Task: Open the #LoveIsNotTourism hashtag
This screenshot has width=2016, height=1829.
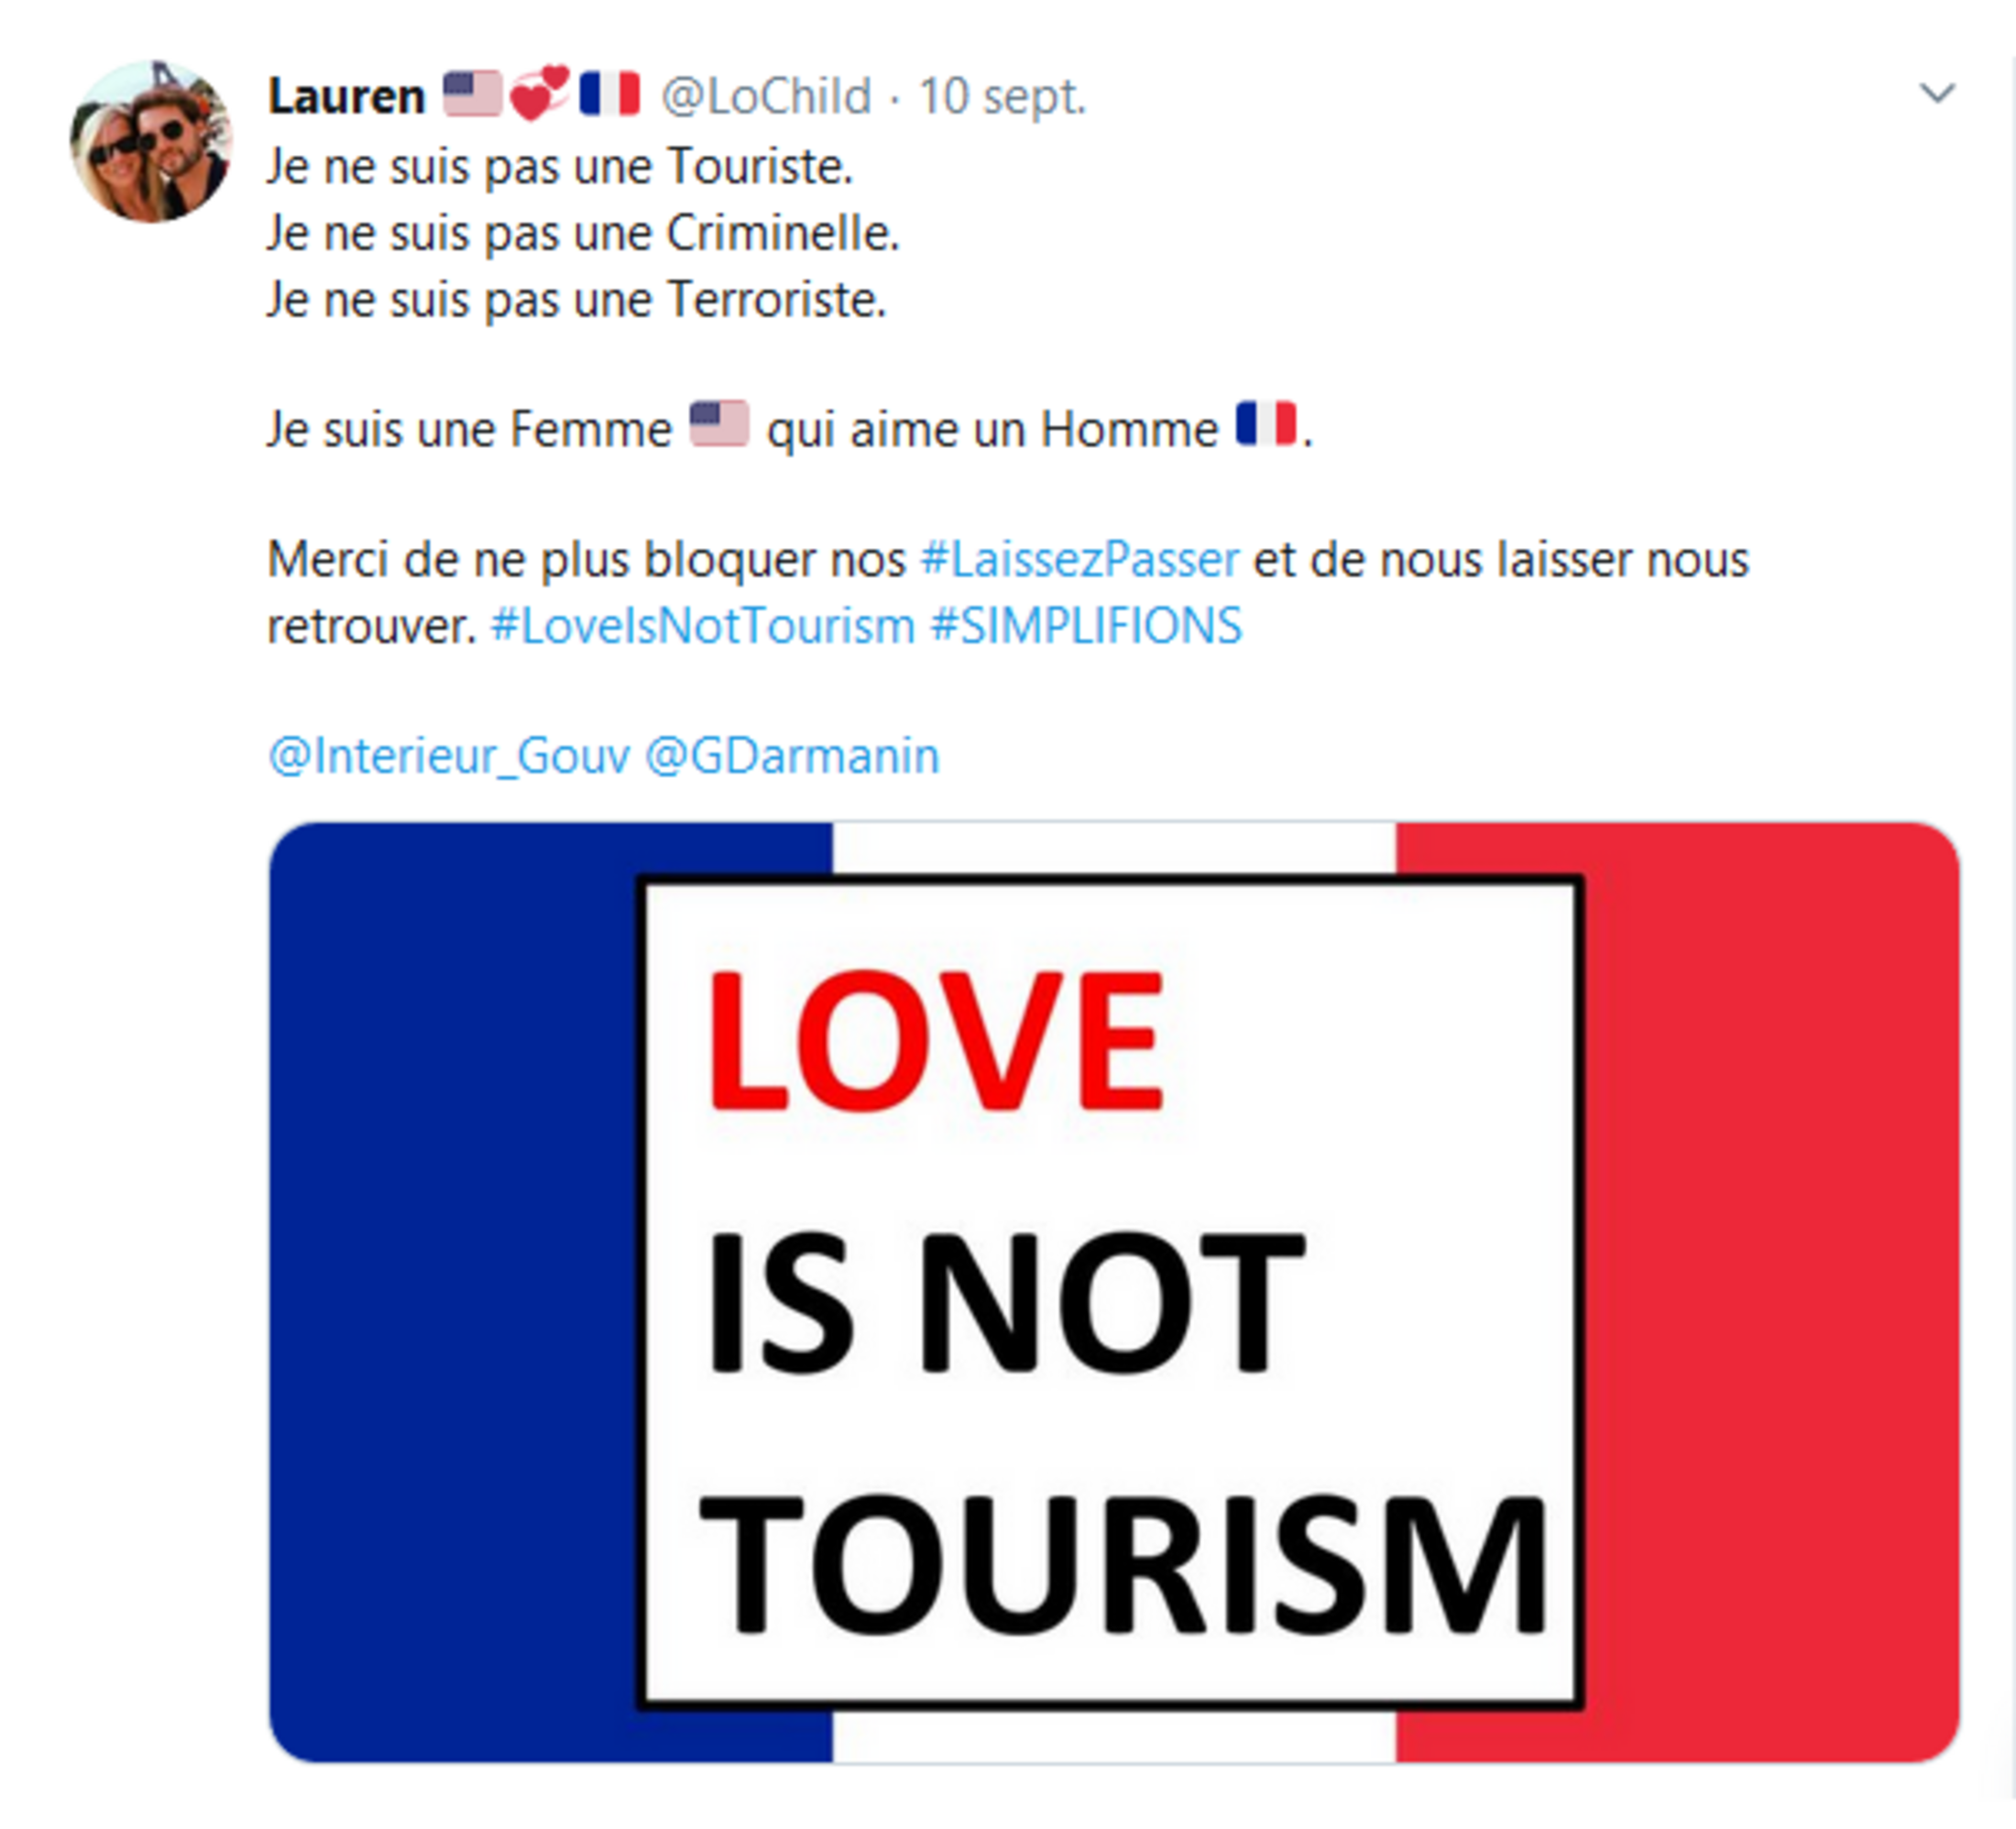Action: point(703,626)
